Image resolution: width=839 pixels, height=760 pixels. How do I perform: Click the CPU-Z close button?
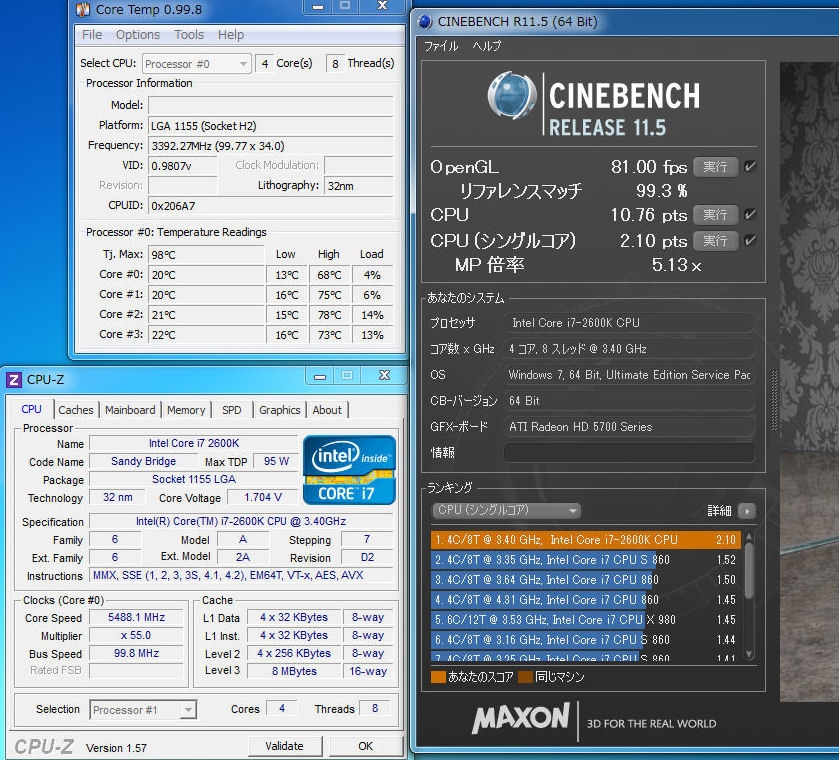tap(384, 375)
